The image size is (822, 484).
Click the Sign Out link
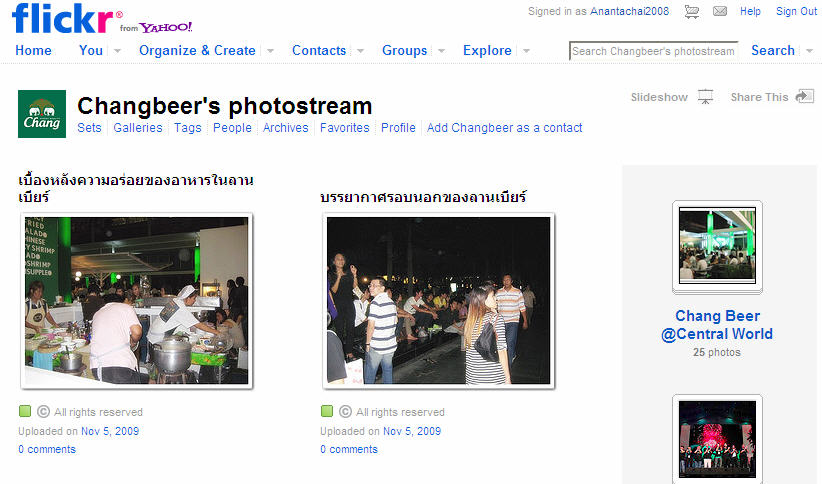coord(796,12)
